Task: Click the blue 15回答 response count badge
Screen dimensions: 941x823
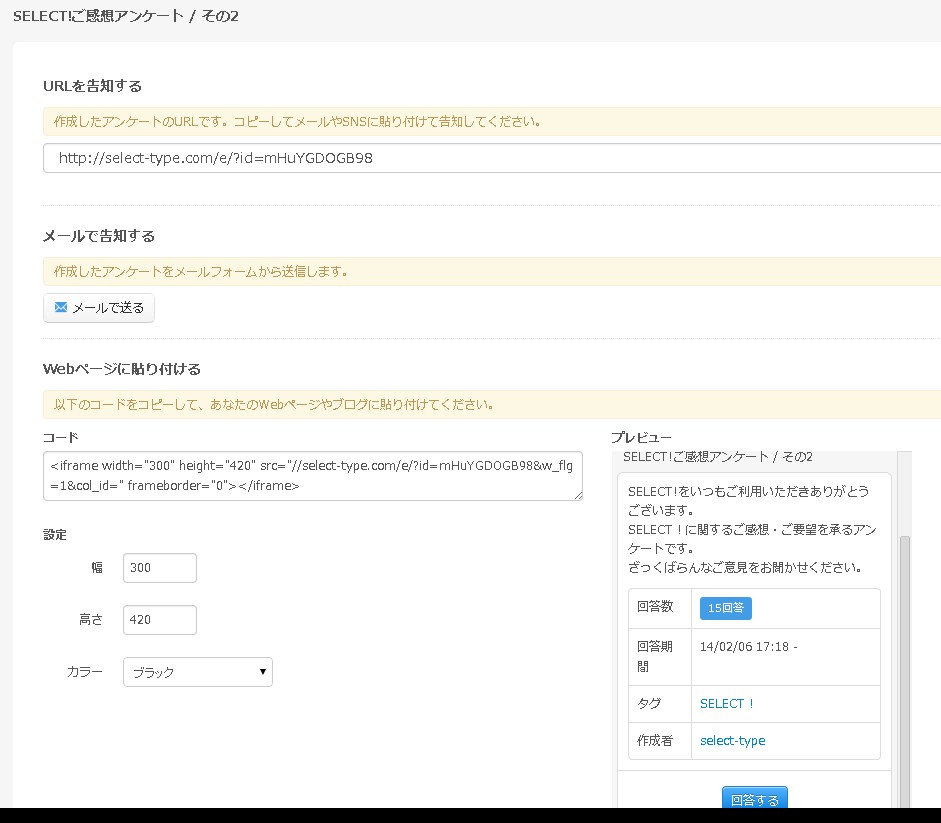Action: 725,608
